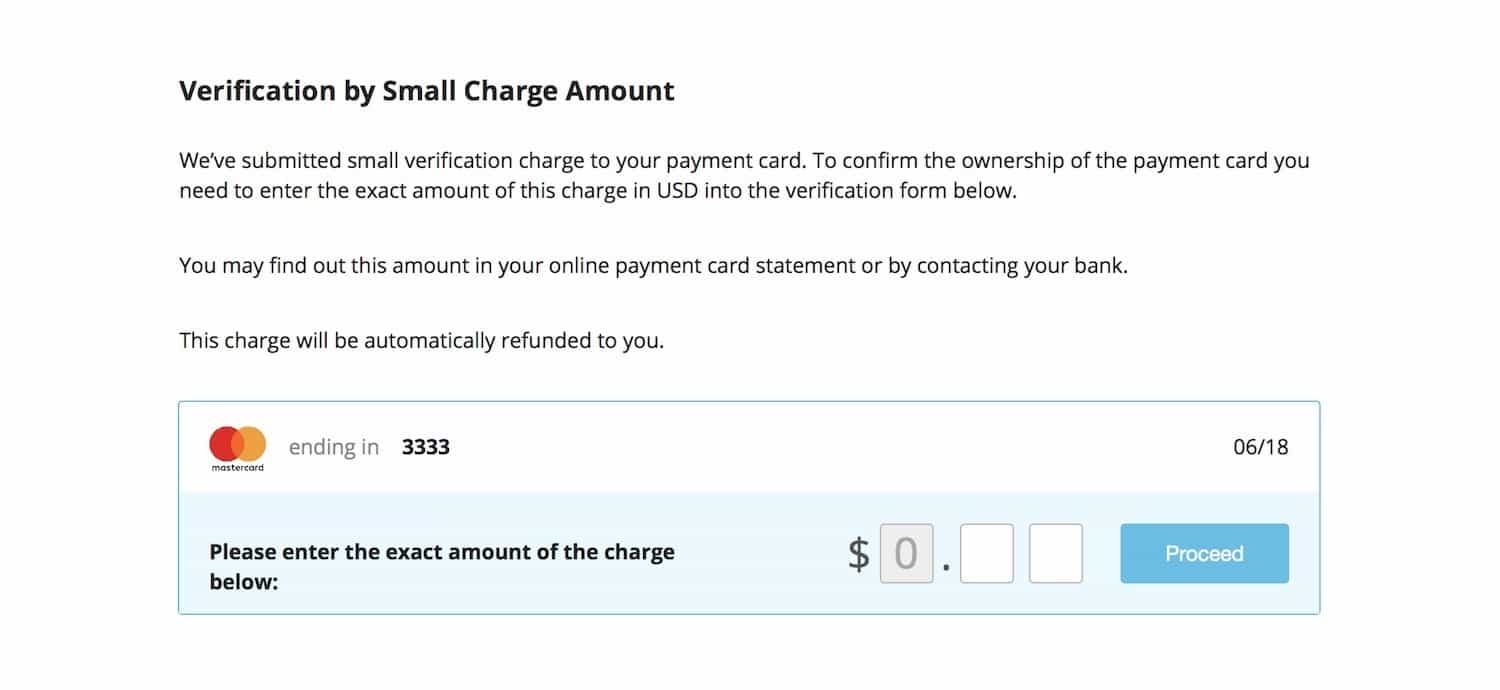
Task: Click the Mastercard logo's orange circle
Action: click(x=252, y=444)
